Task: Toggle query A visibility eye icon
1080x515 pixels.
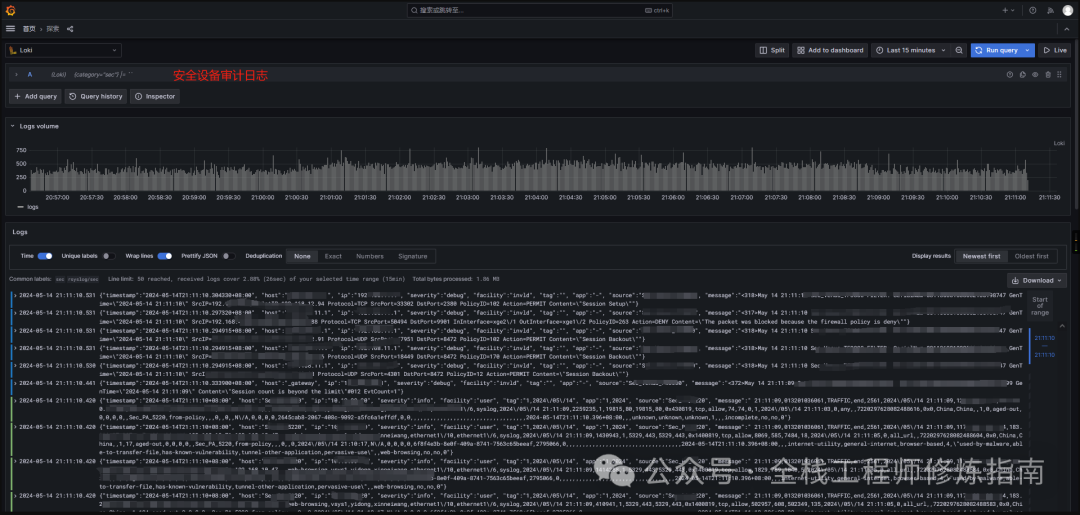Action: tap(1035, 74)
